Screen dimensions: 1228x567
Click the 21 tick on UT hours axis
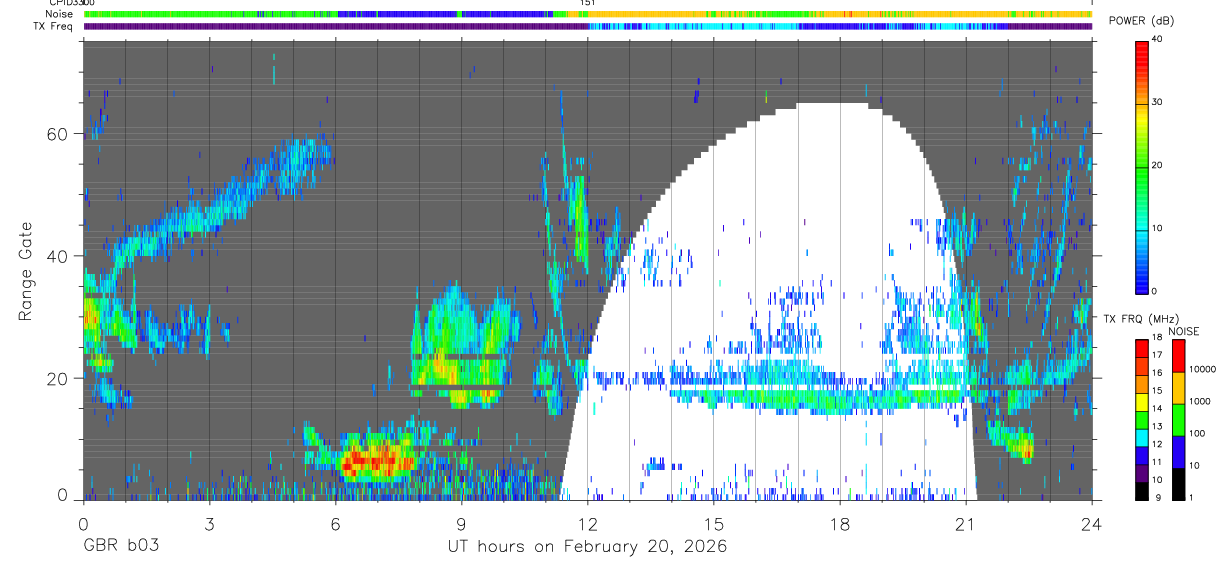966,523
